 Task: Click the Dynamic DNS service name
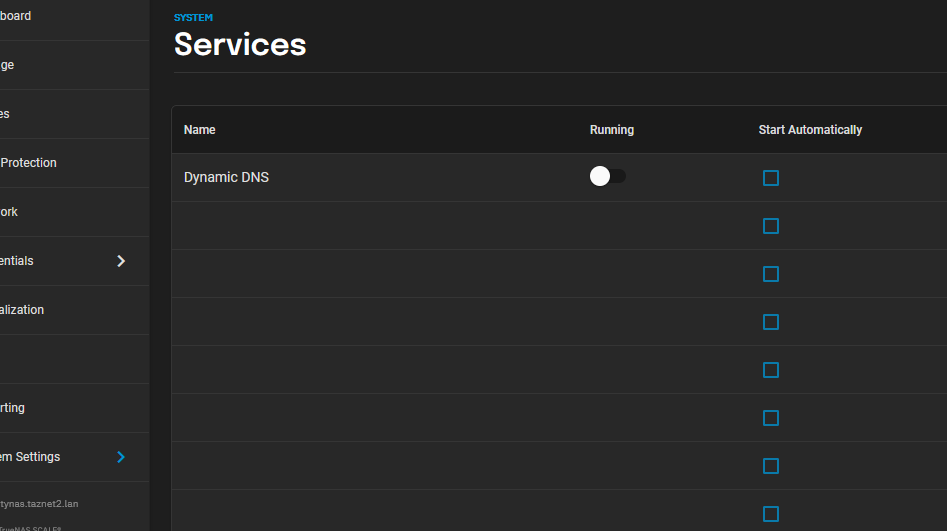pos(226,178)
